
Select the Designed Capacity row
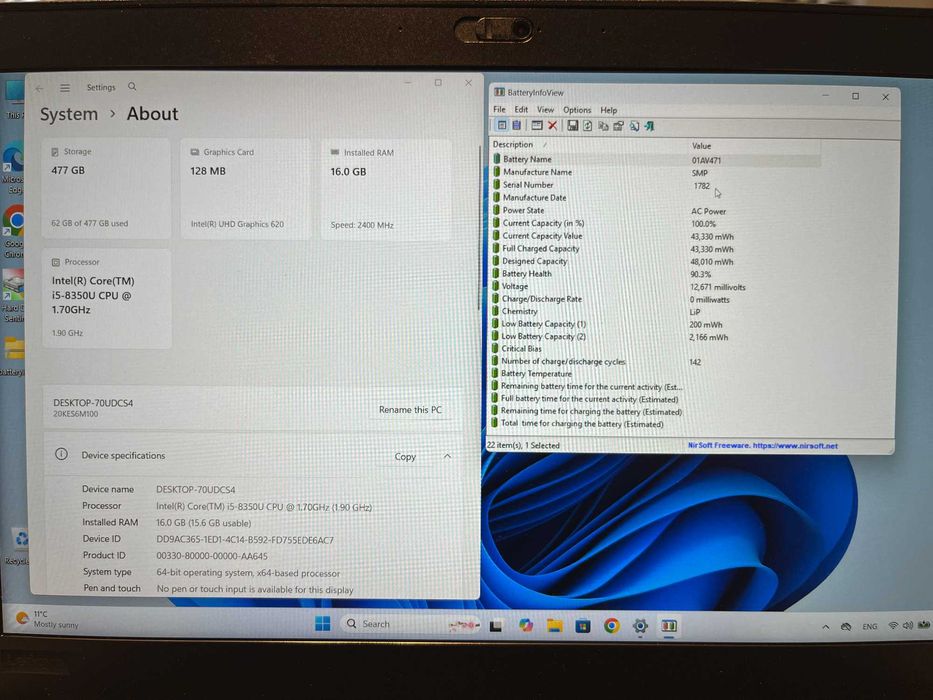coord(656,261)
